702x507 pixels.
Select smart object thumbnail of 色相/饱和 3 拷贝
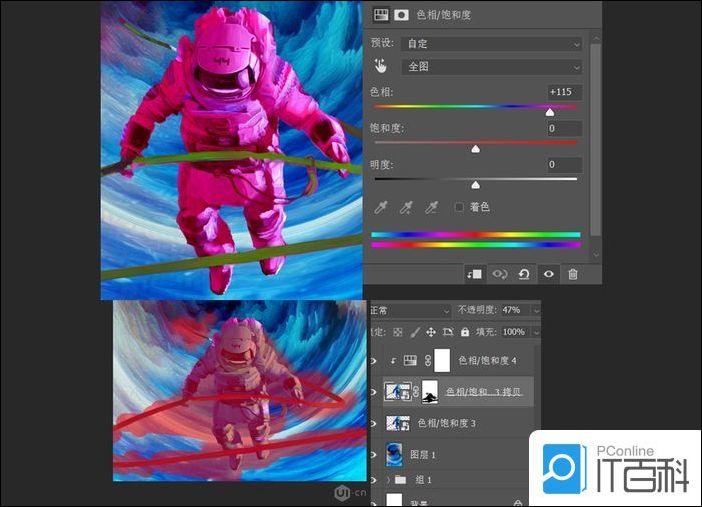click(x=398, y=391)
